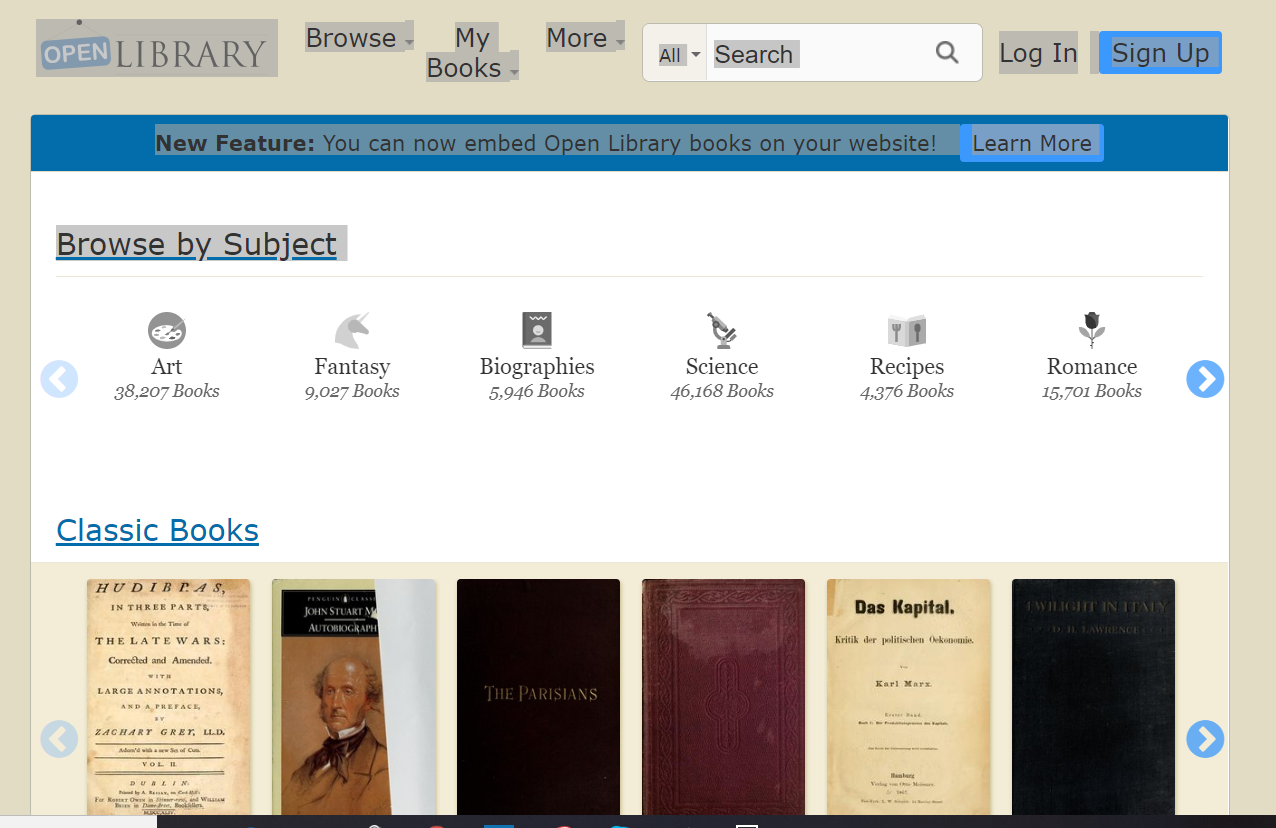Open the My Books dropdown
The height and width of the screenshot is (828, 1276).
tap(472, 53)
